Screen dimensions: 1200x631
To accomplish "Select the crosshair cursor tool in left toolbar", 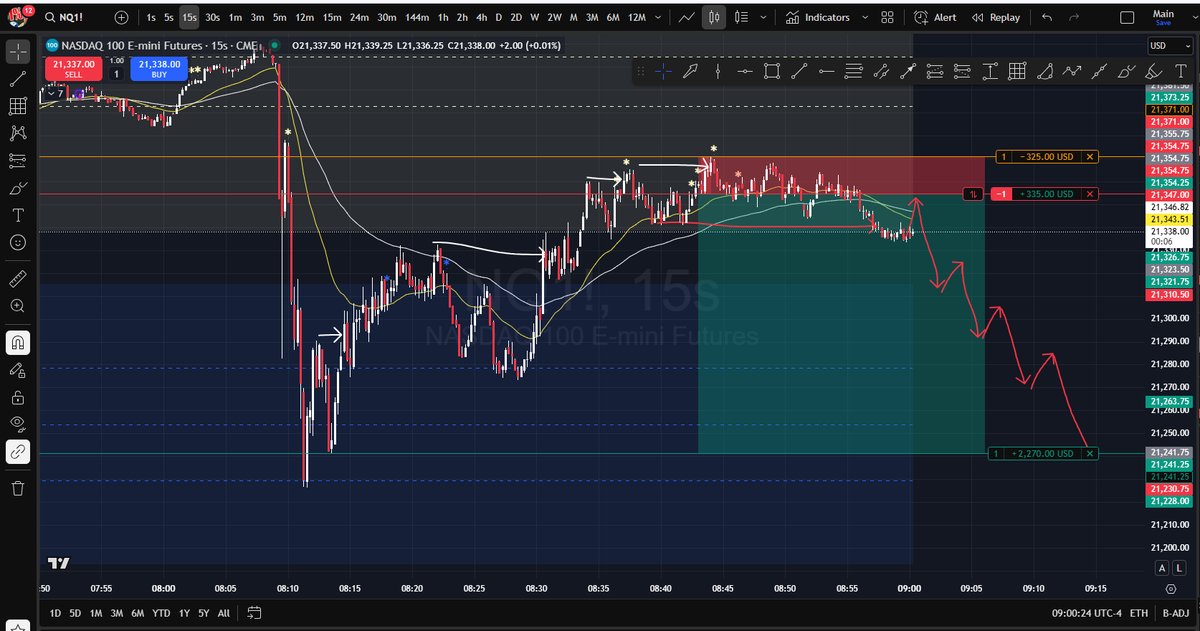I will (18, 50).
